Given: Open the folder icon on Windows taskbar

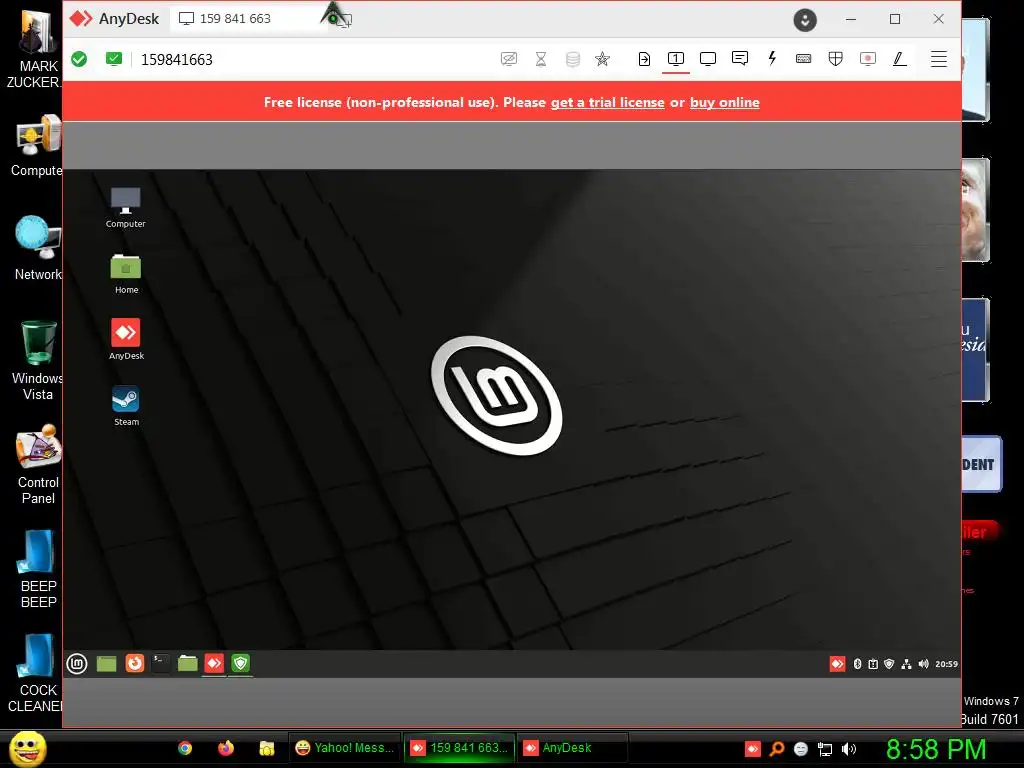Looking at the screenshot, I should [x=266, y=748].
